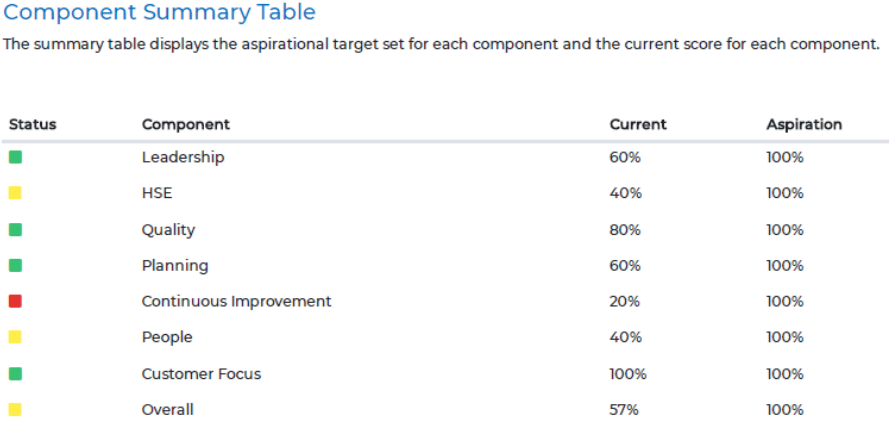Click the Component column header
Image resolution: width=892 pixels, height=433 pixels.
tap(186, 125)
